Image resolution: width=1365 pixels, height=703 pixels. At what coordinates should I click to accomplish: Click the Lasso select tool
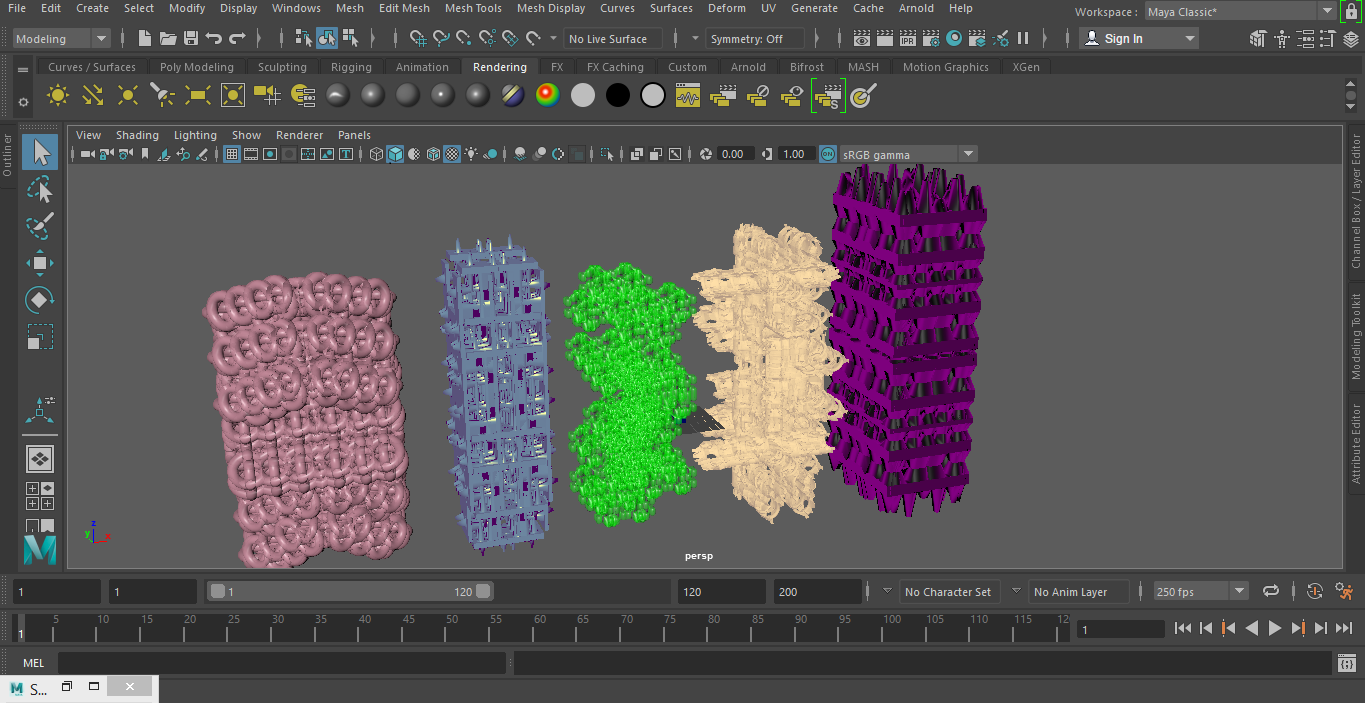click(39, 190)
